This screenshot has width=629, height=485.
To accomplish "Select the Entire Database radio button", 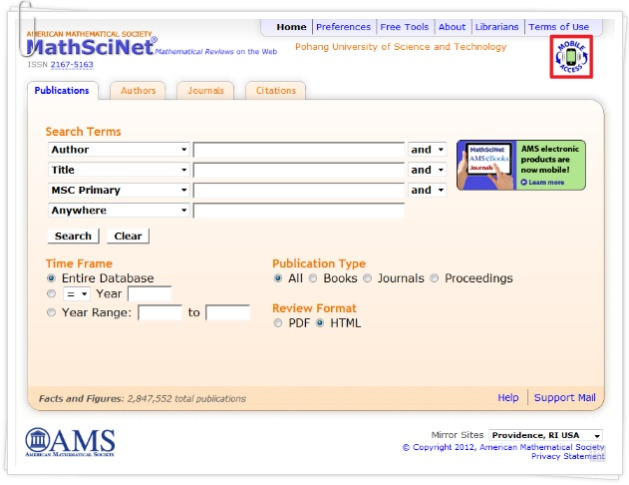I will pyautogui.click(x=51, y=278).
